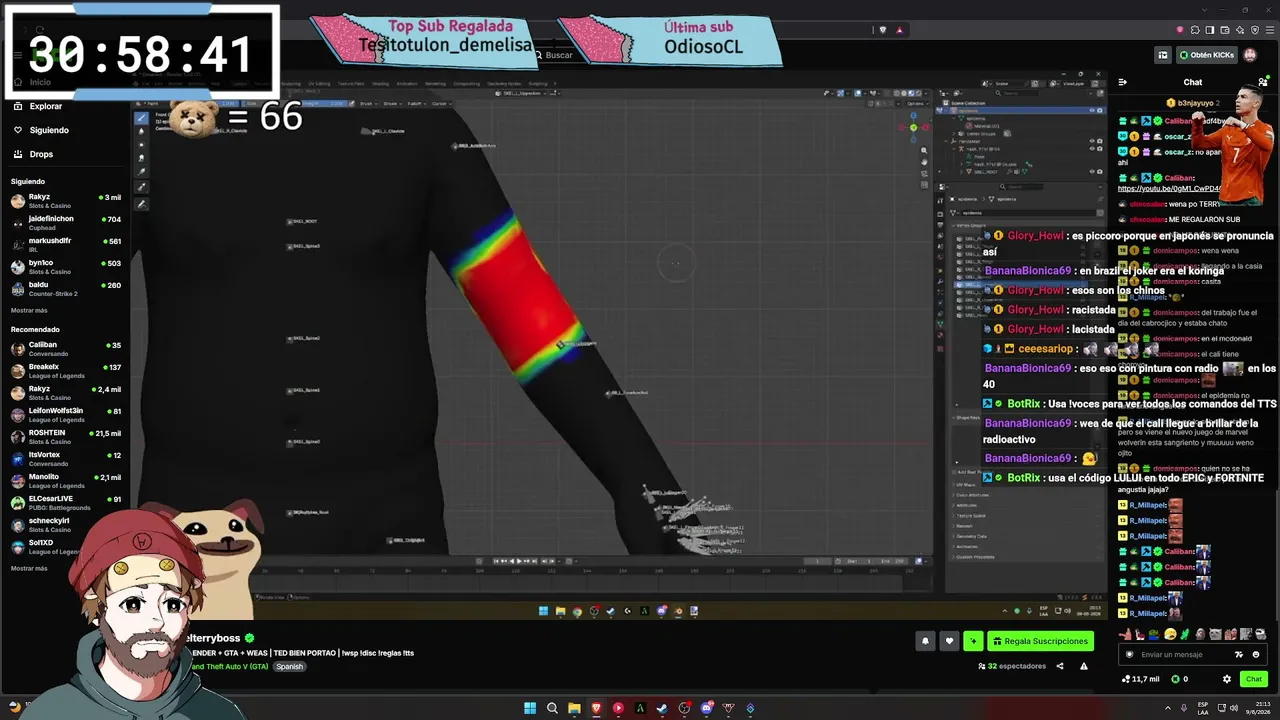Open Caliban's YouTube link in chat
This screenshot has width=1280, height=720.
pyautogui.click(x=1169, y=189)
